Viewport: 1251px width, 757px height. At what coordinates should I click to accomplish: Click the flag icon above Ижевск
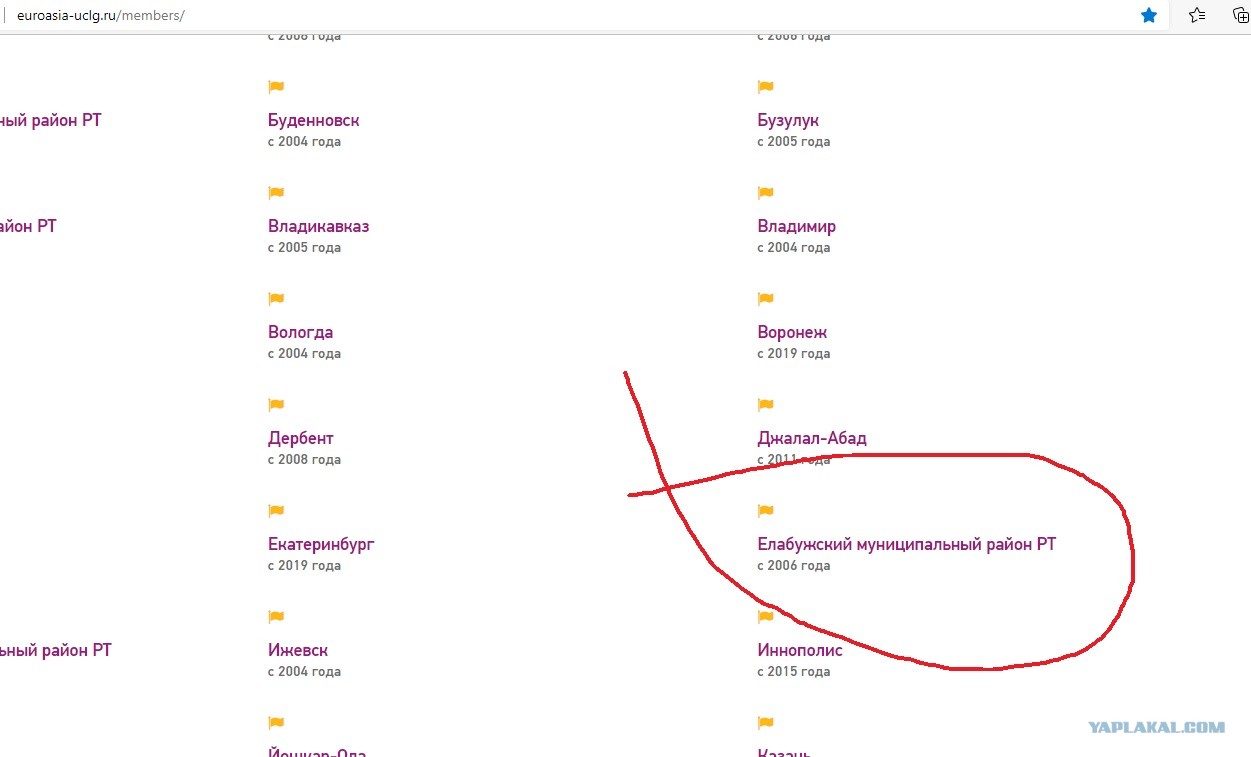(x=277, y=617)
